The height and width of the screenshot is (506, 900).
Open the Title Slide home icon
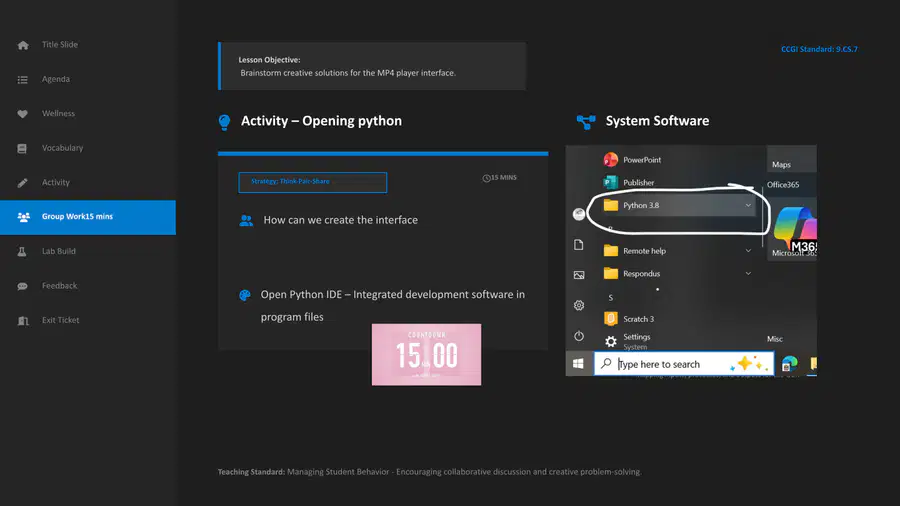[x=23, y=45]
